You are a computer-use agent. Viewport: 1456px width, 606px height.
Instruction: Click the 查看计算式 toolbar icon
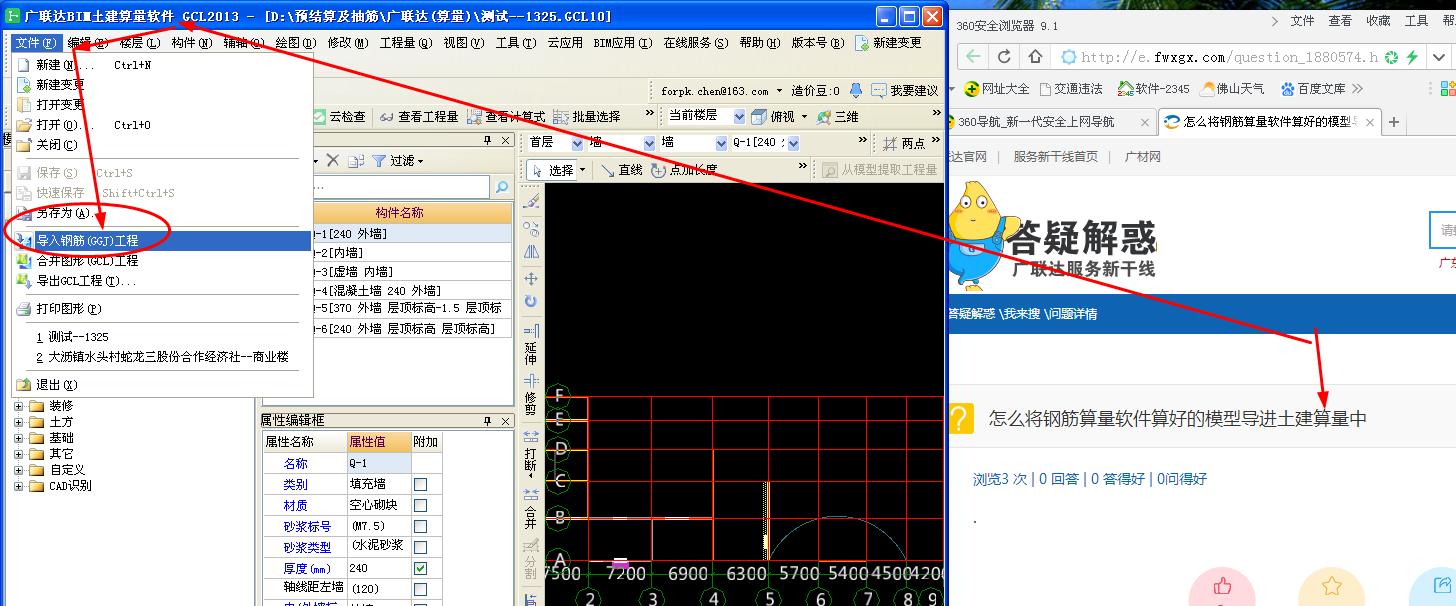[473, 117]
